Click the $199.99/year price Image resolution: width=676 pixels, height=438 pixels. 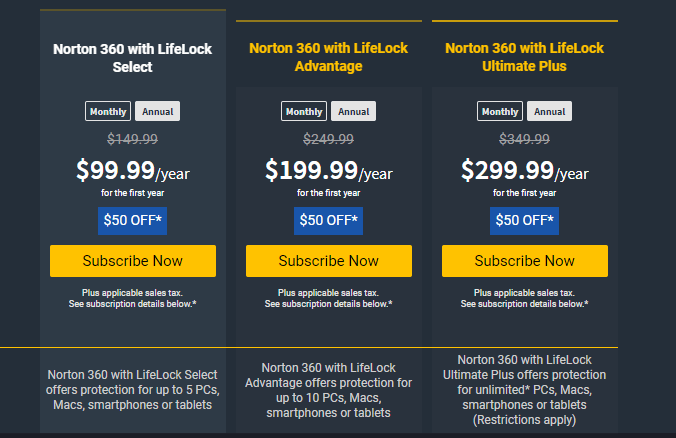point(329,171)
